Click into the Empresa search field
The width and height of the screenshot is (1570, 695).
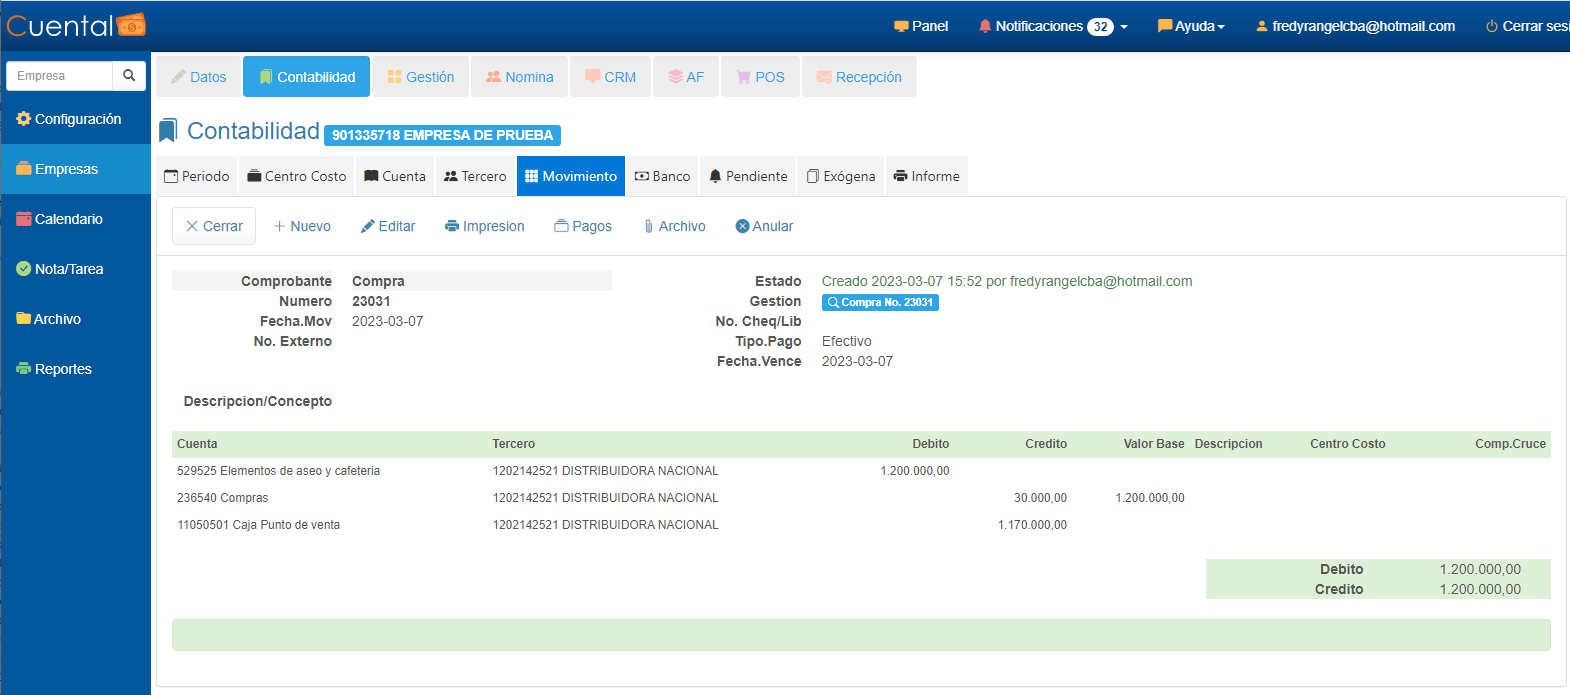[x=60, y=76]
